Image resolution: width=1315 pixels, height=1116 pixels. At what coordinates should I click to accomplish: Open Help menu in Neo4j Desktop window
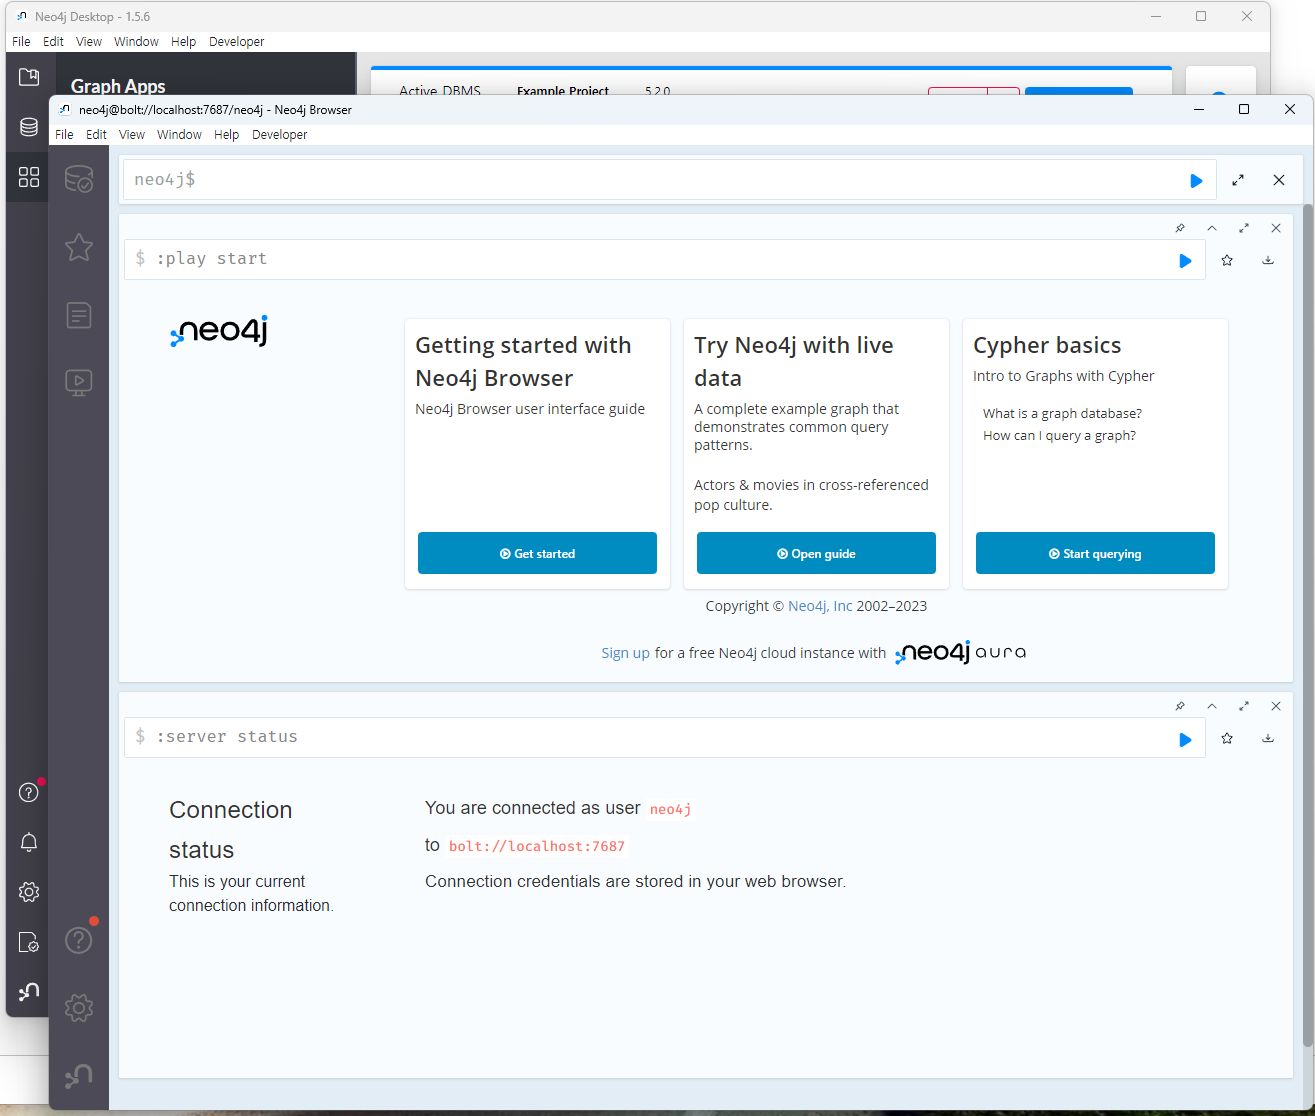(184, 41)
